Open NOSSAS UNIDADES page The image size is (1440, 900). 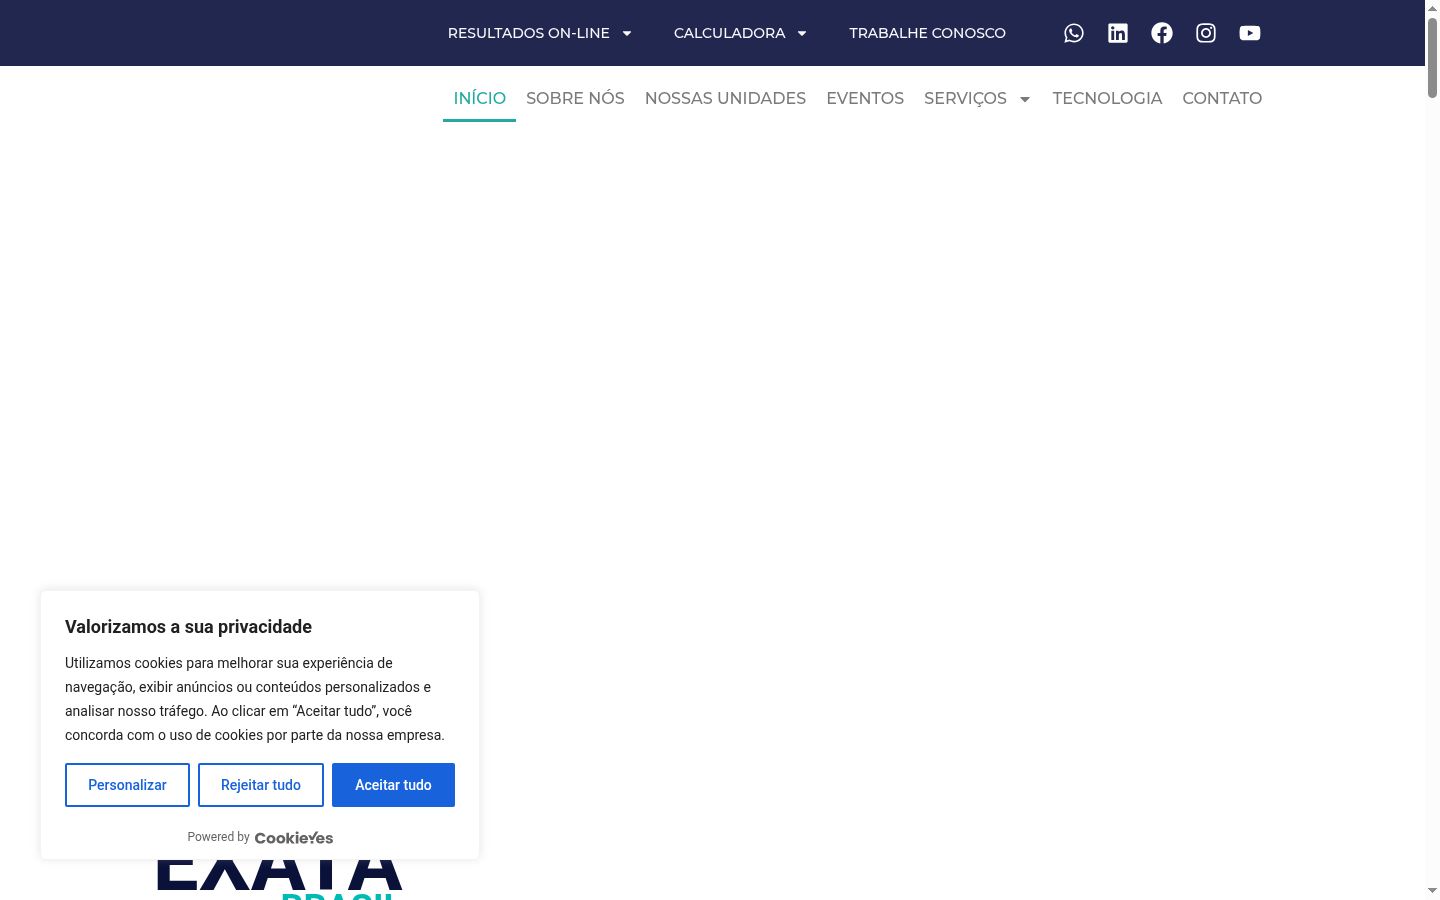click(725, 98)
